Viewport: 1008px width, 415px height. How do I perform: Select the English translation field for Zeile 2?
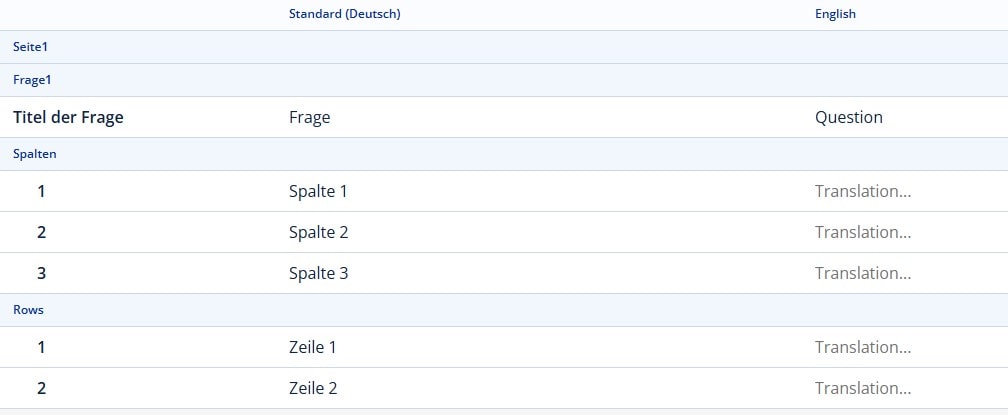point(863,388)
